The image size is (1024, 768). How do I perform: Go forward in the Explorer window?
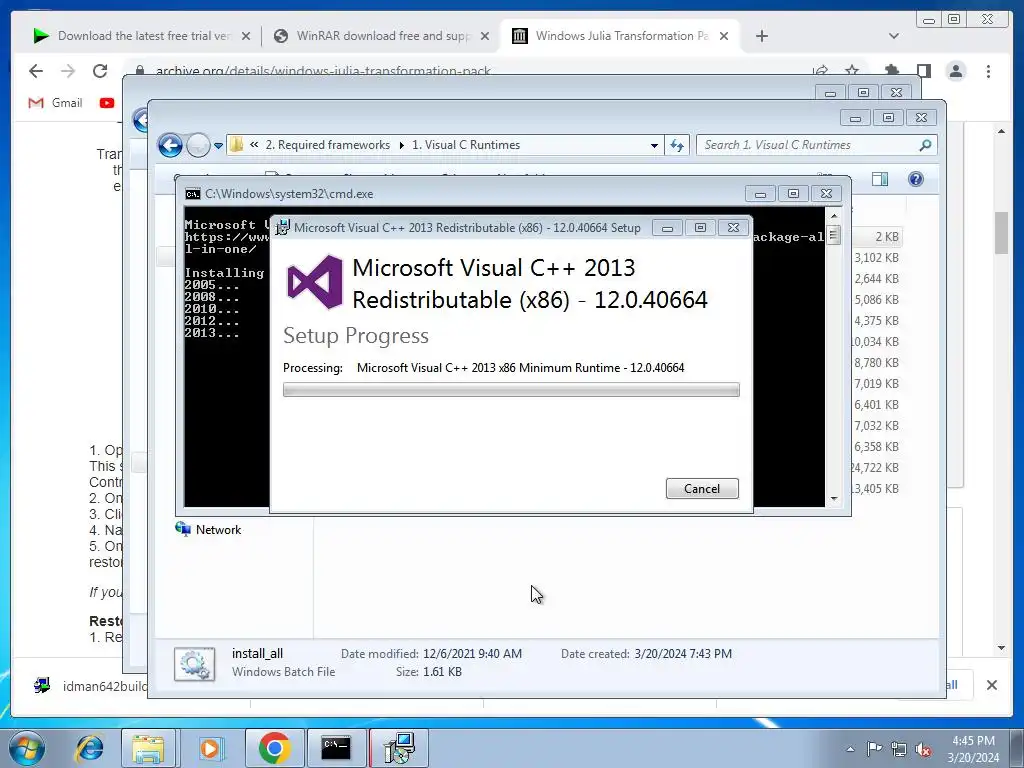[198, 145]
